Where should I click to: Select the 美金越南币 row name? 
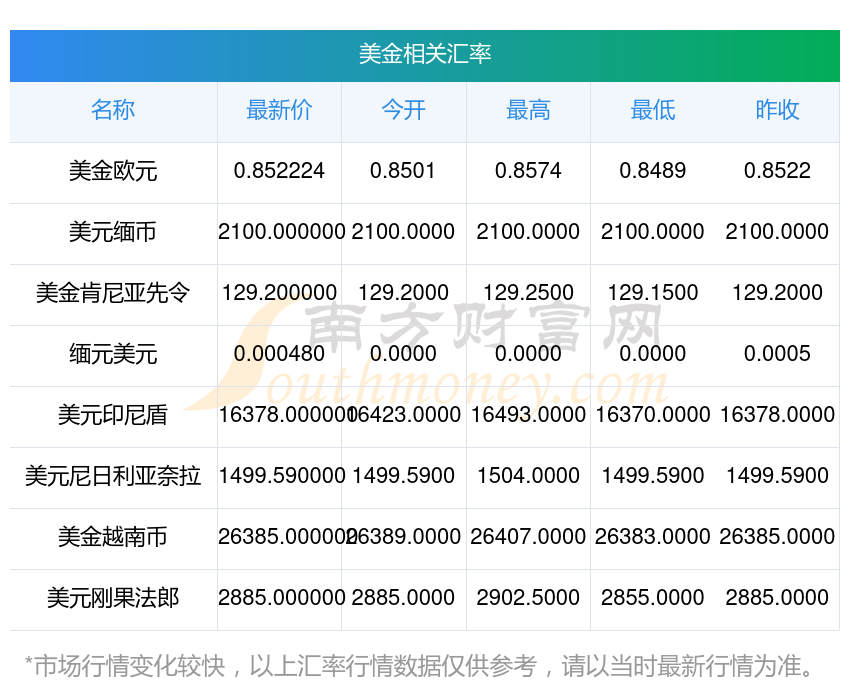click(113, 537)
